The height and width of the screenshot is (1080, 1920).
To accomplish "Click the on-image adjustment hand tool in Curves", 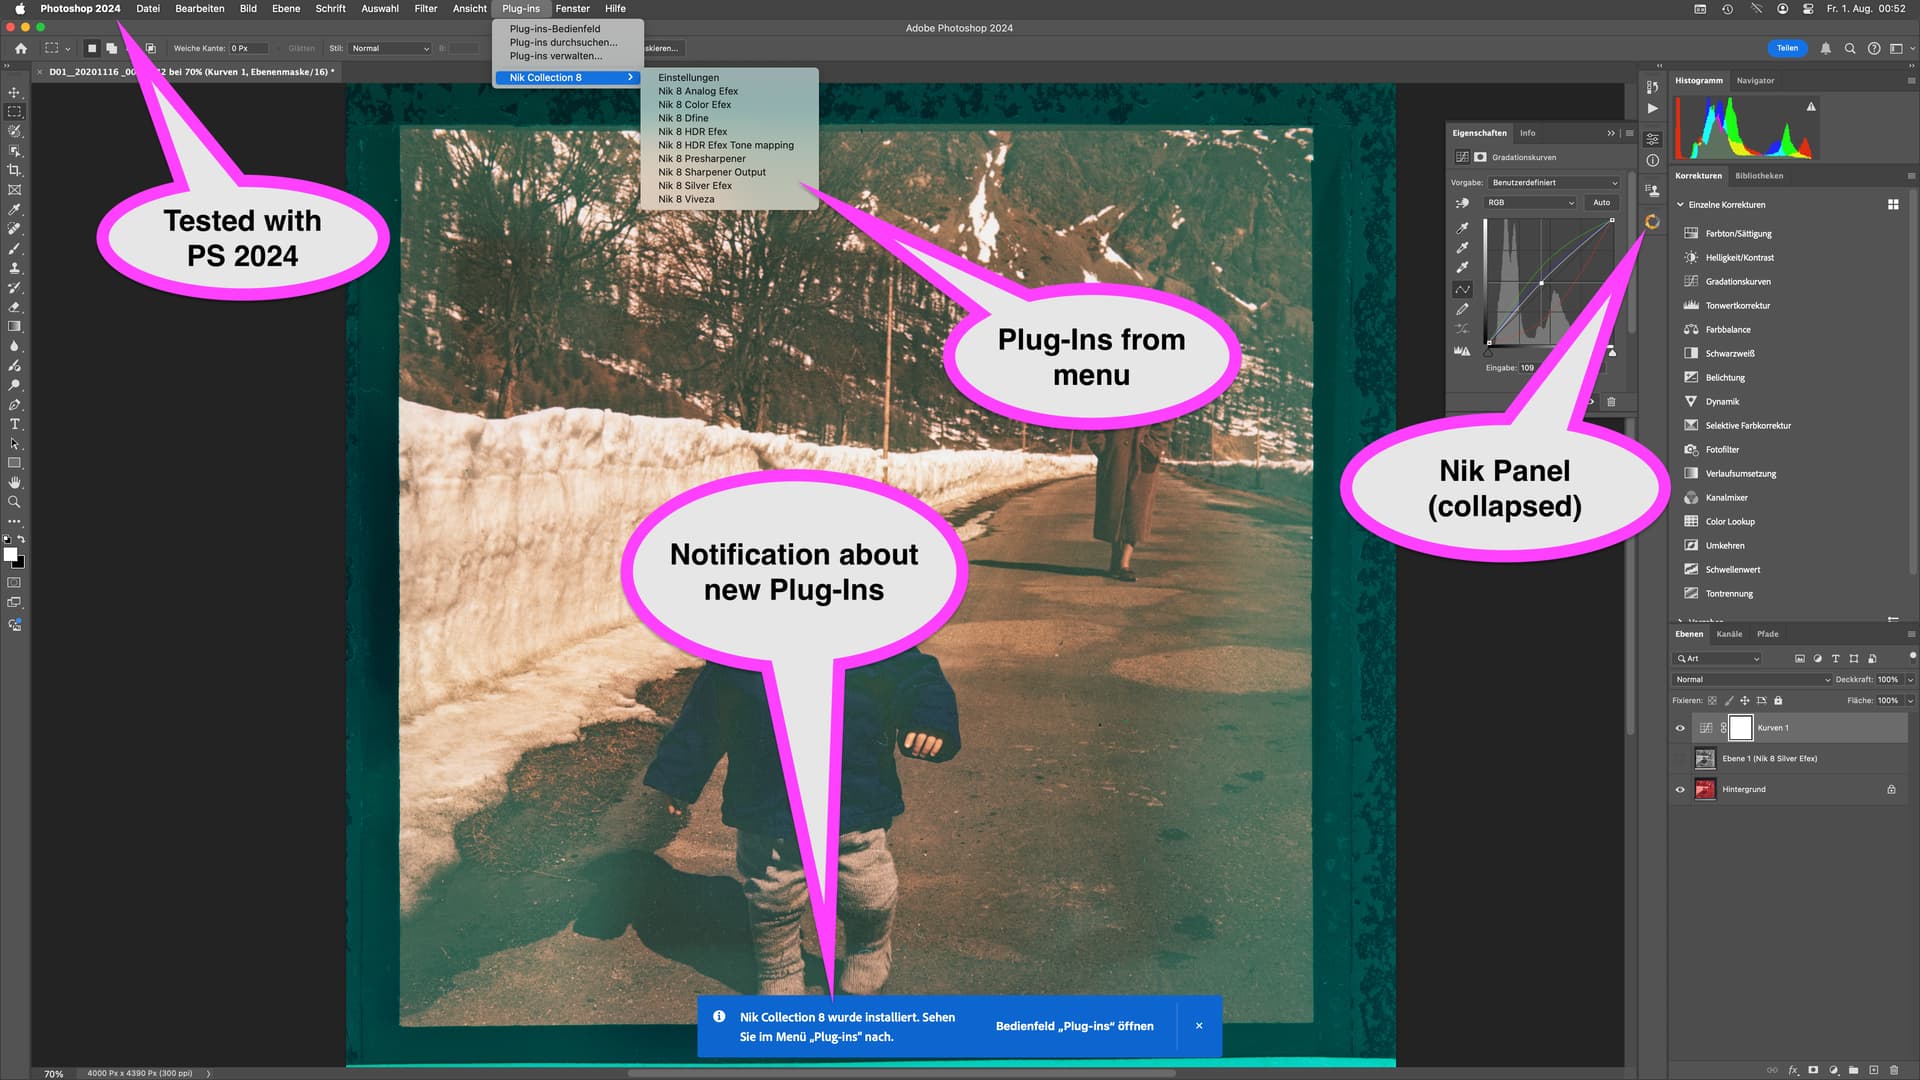I will click(1462, 203).
